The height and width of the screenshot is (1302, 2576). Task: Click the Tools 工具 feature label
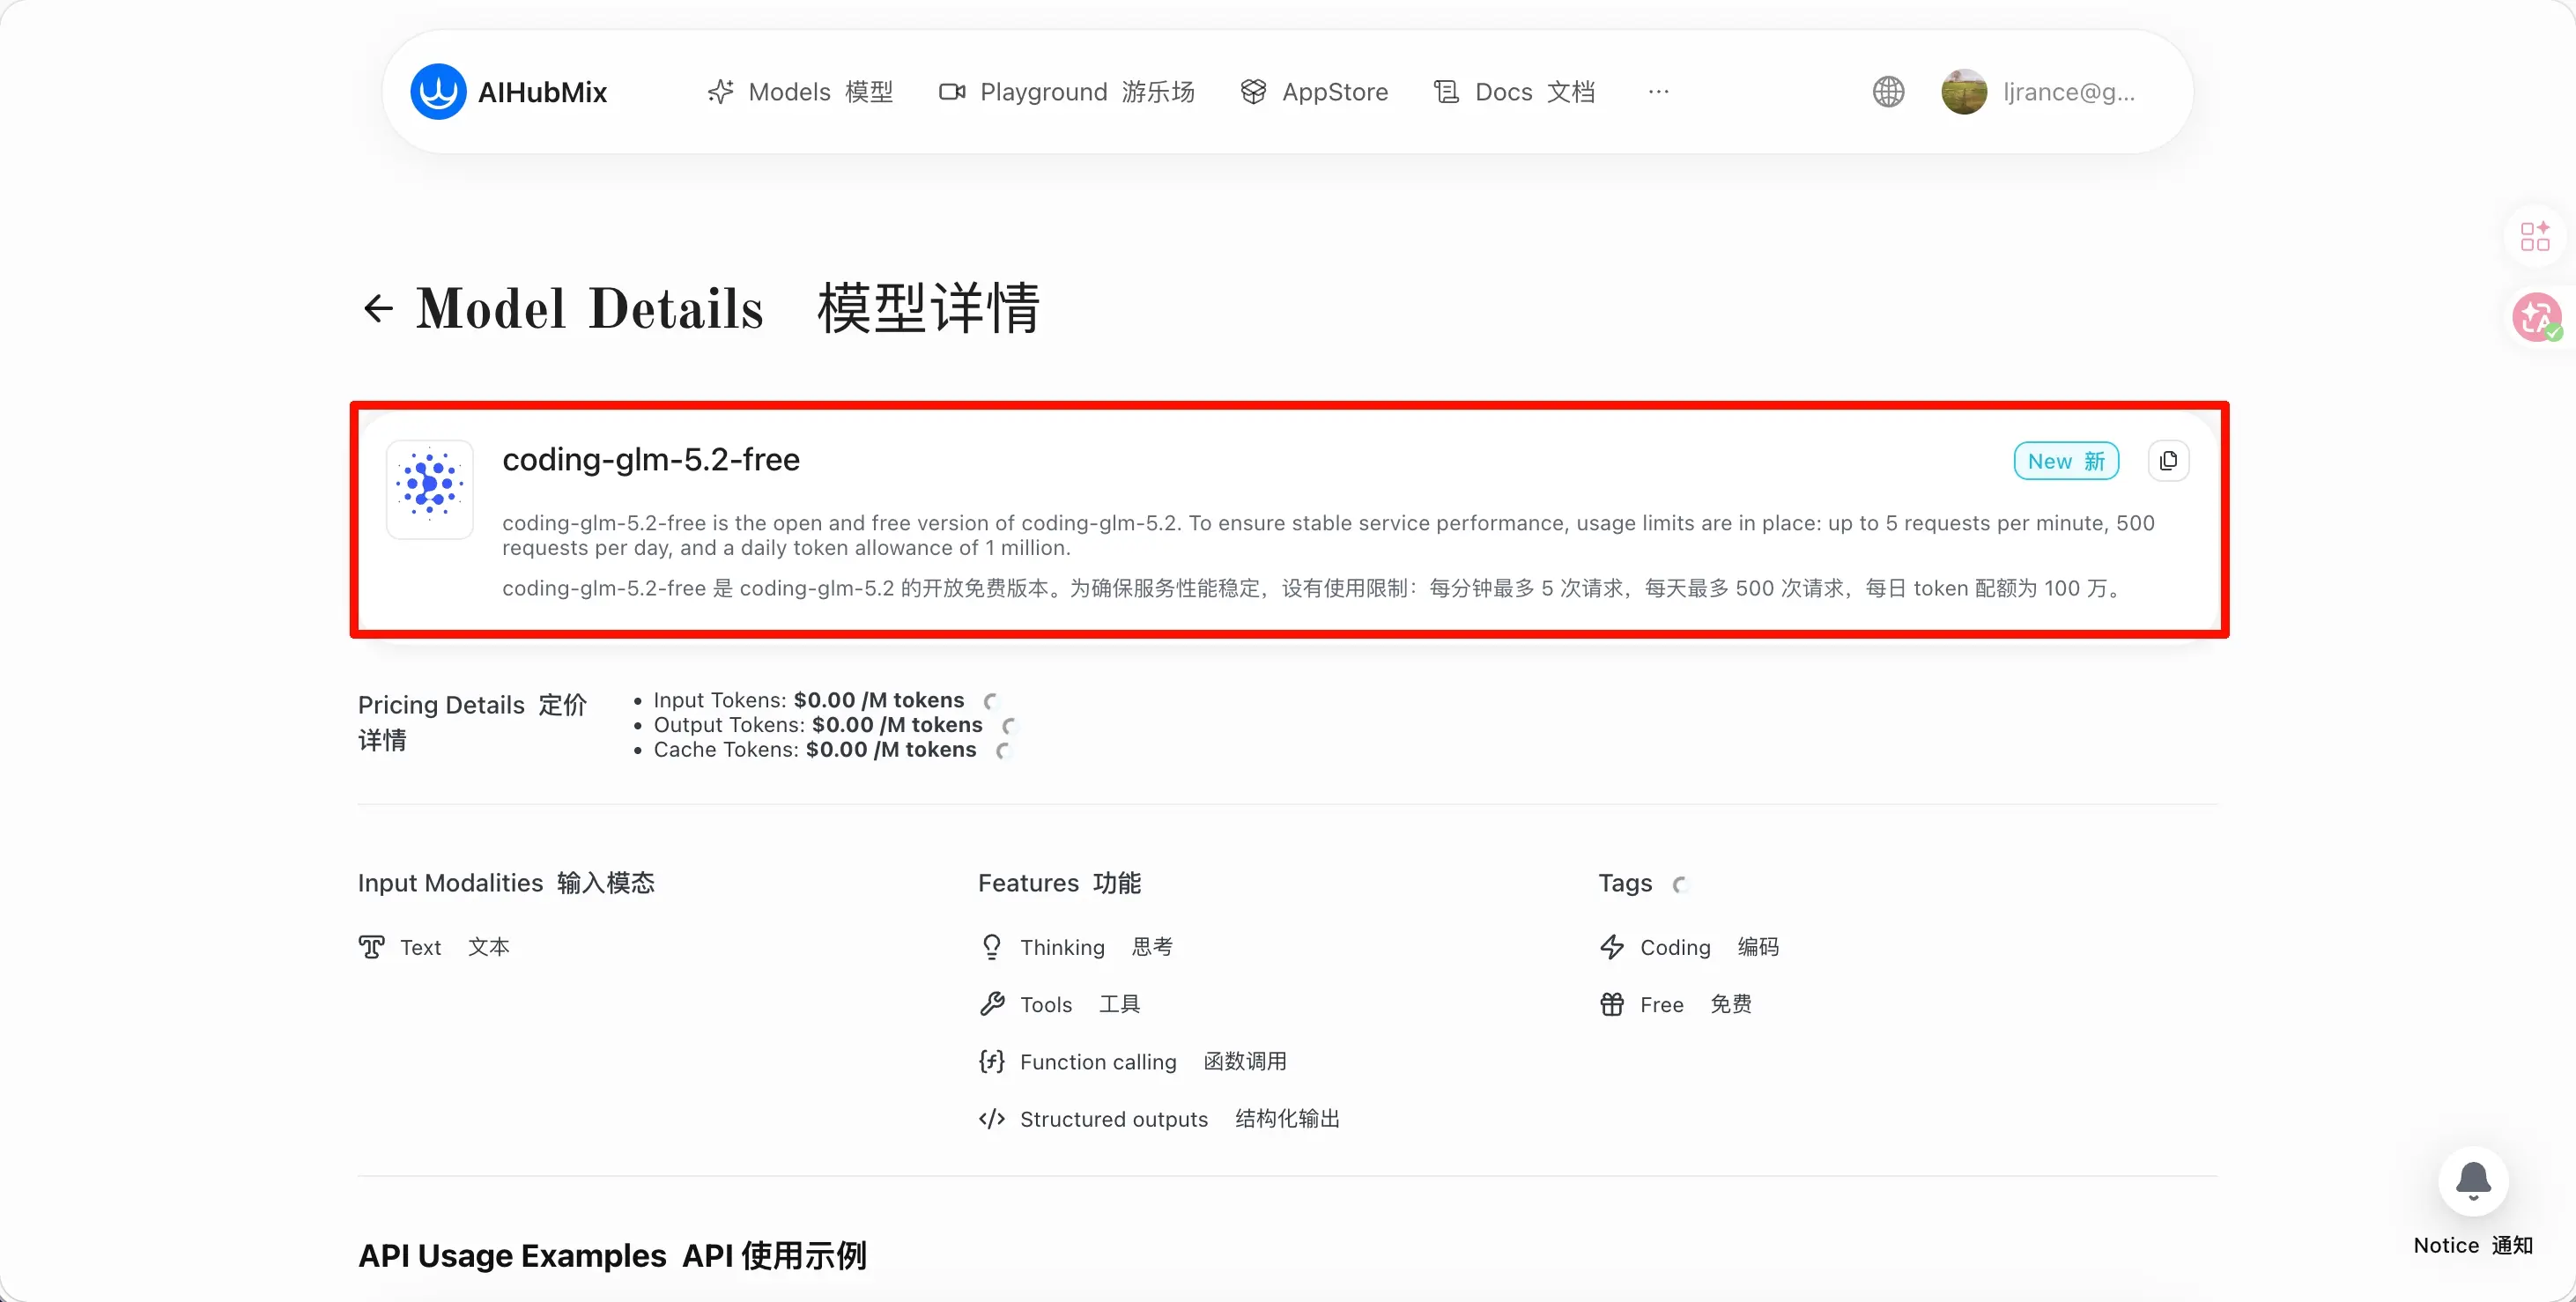pyautogui.click(x=1080, y=1004)
